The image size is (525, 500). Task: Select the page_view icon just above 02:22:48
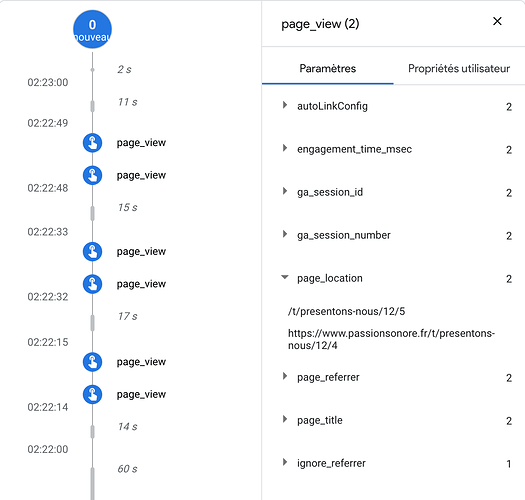(x=92, y=175)
